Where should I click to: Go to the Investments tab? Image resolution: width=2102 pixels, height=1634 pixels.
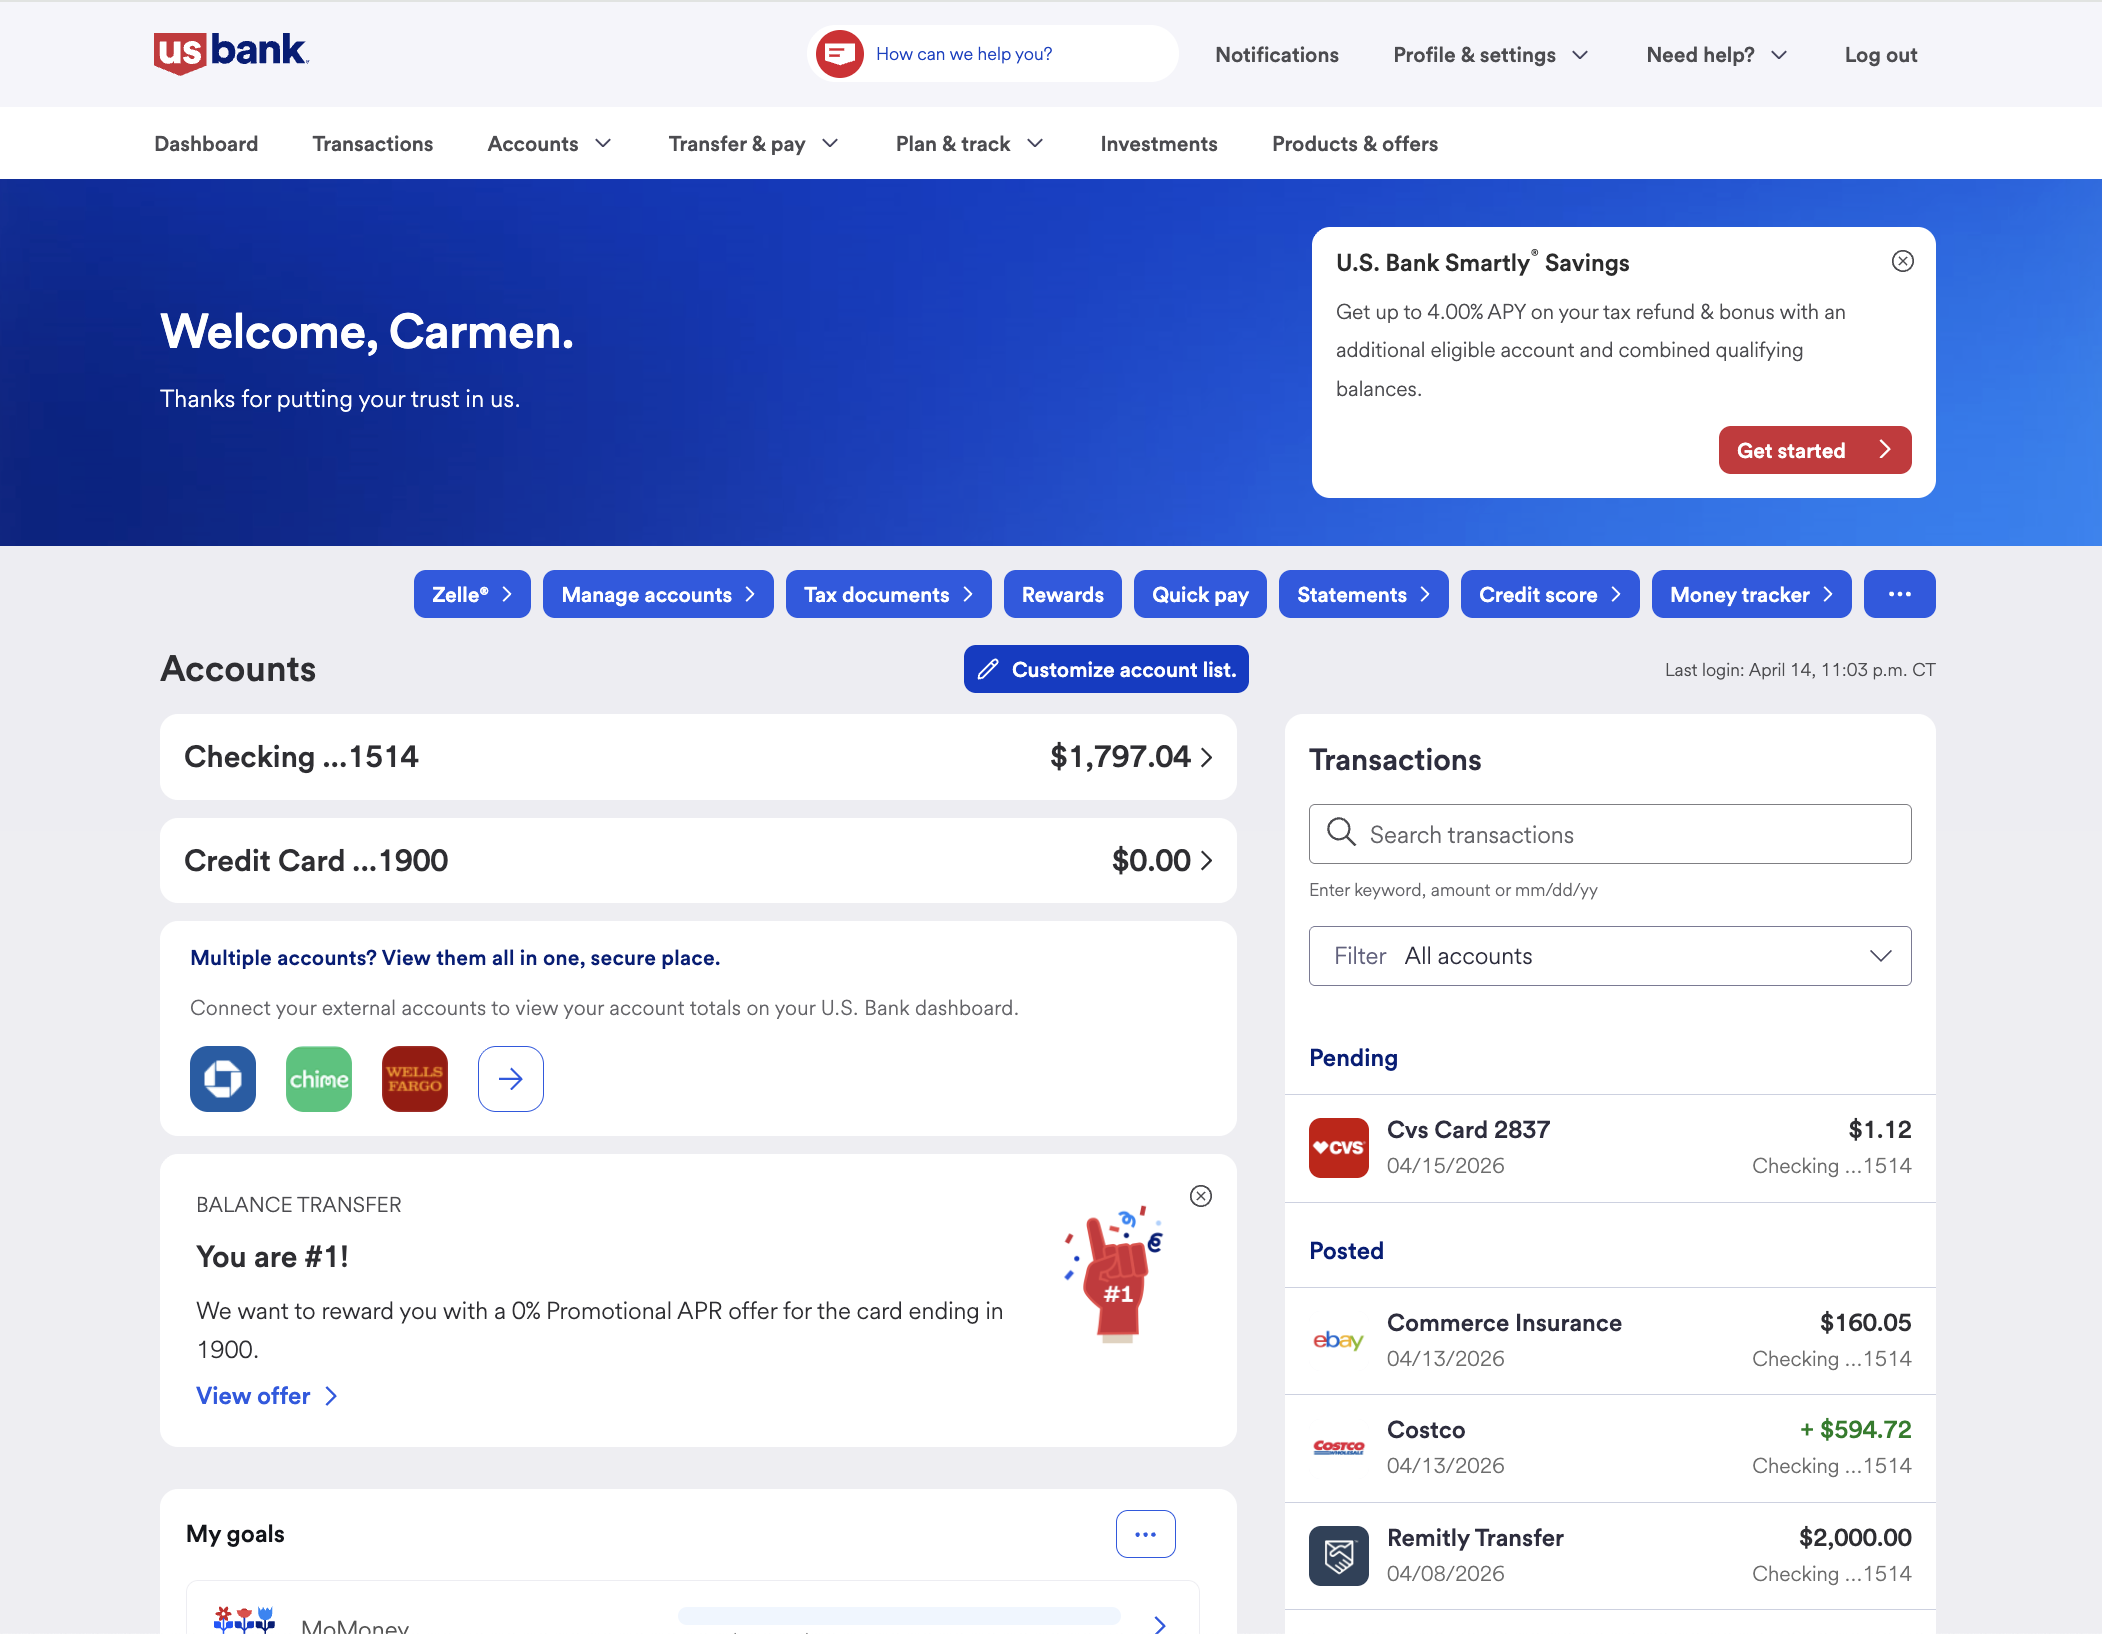tap(1158, 144)
